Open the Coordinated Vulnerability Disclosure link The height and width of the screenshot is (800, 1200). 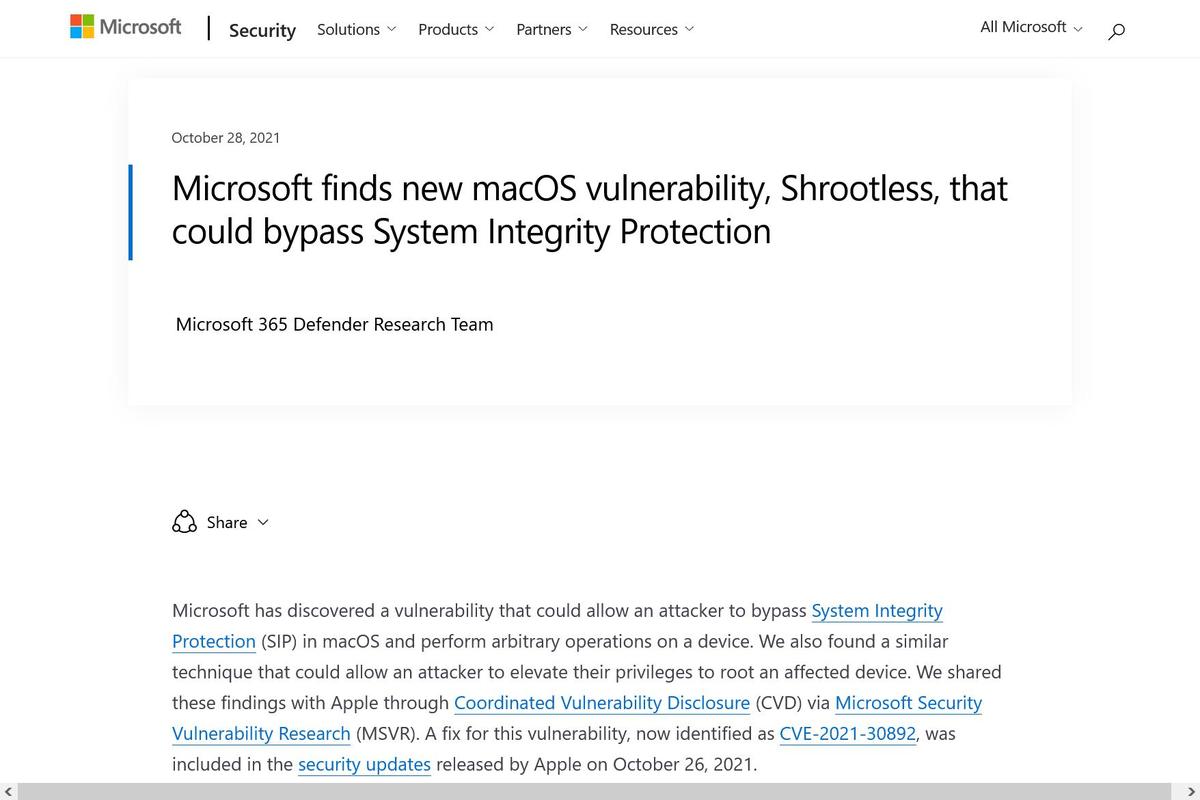pos(602,703)
